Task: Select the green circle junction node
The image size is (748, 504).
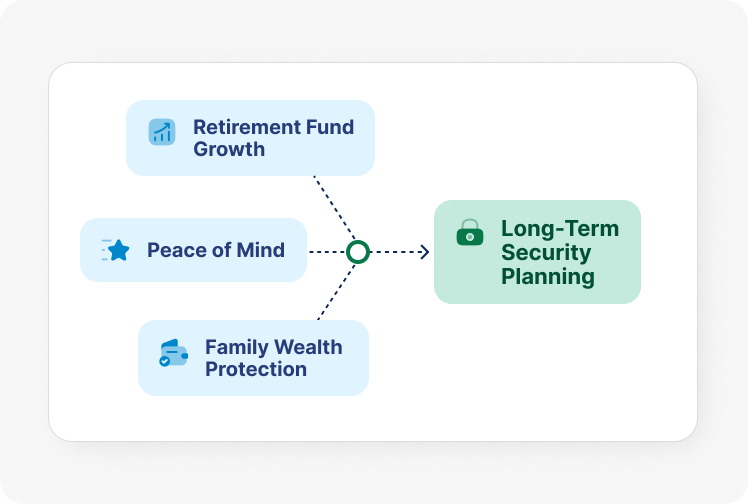Action: point(358,252)
